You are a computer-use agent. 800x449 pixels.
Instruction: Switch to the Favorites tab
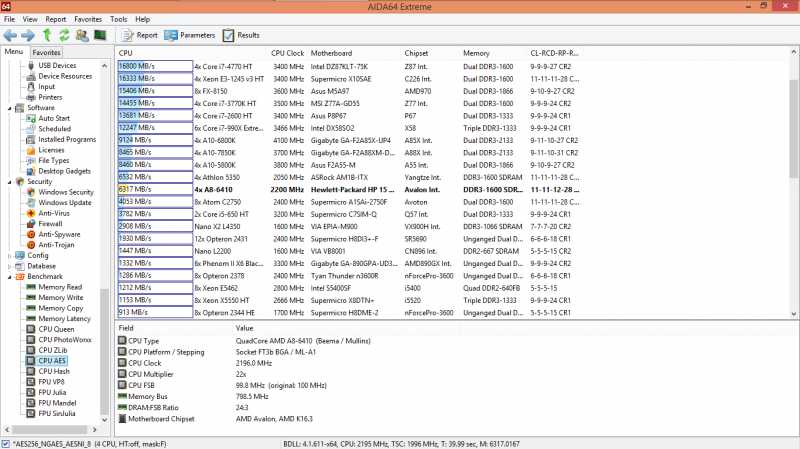(x=46, y=53)
